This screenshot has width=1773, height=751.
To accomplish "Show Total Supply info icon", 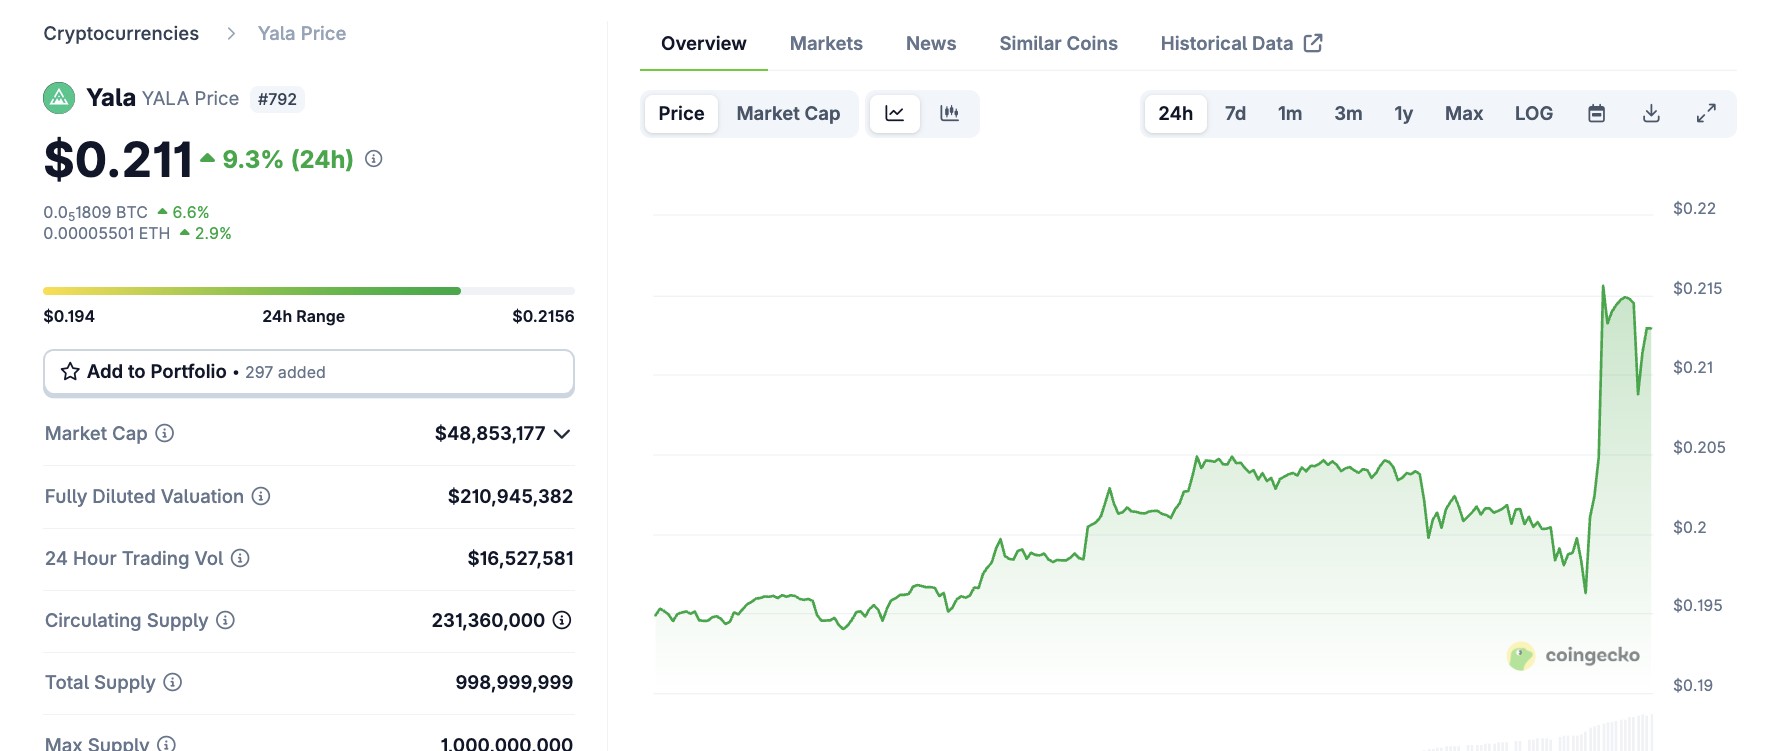I will [173, 682].
